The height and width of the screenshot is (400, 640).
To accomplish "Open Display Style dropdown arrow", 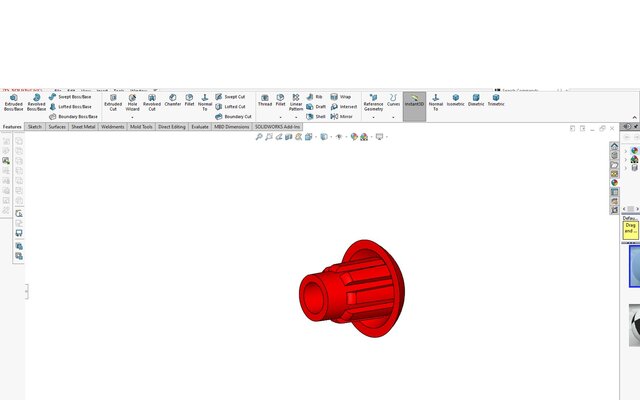I will (331, 137).
